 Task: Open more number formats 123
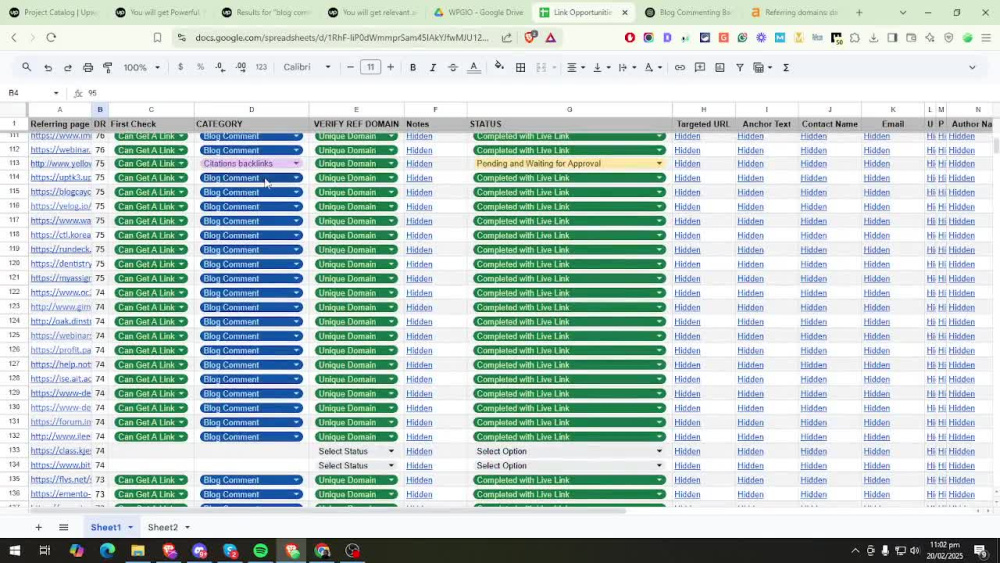tap(261, 67)
